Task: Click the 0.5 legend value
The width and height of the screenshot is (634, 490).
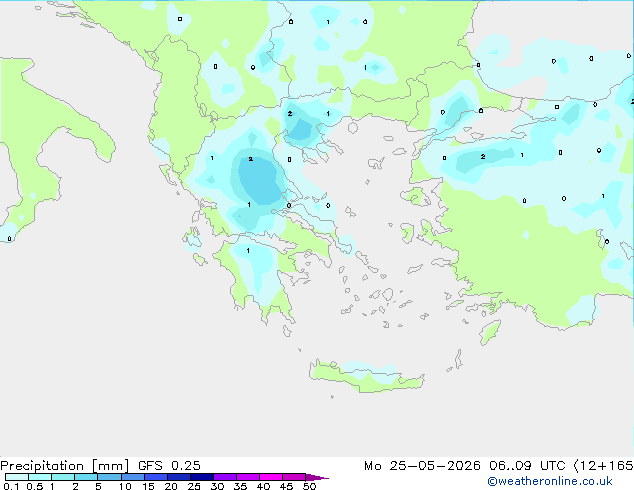Action: pos(34,486)
